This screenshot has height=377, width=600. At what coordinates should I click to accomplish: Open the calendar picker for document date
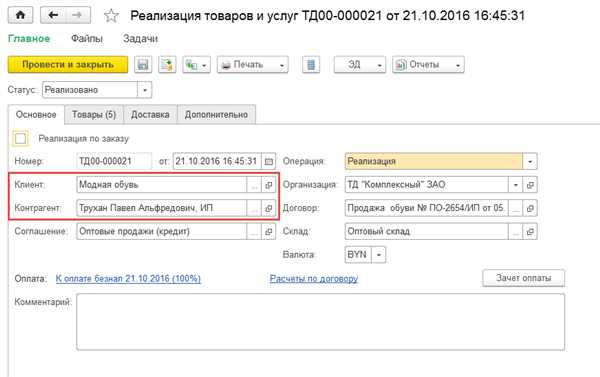point(269,161)
